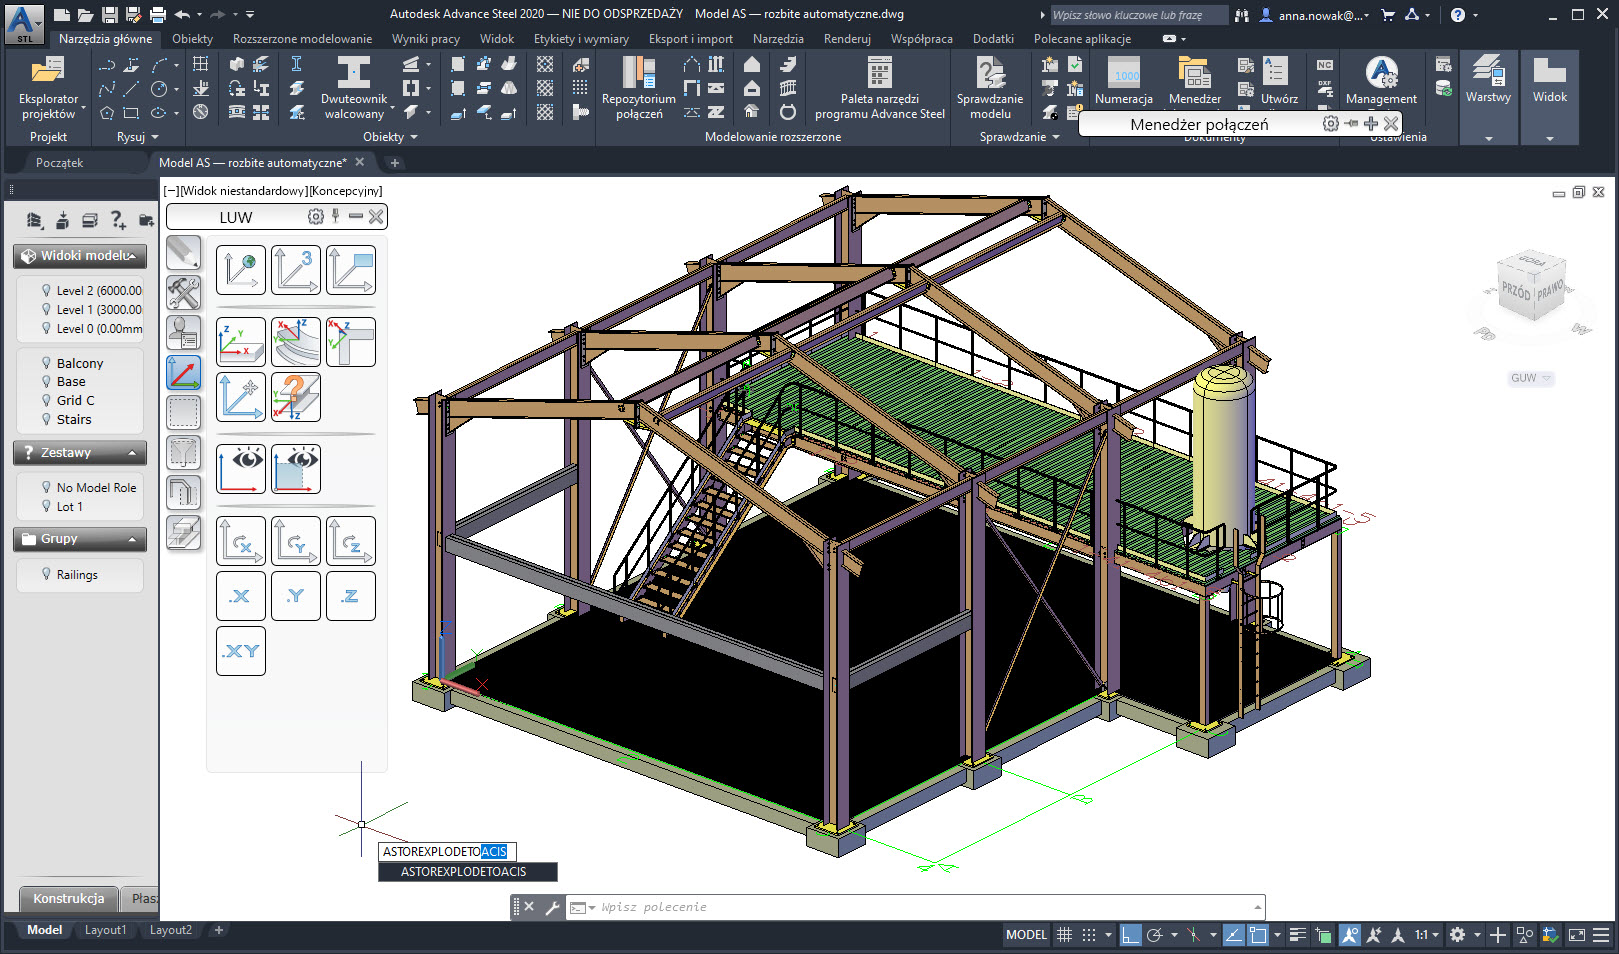Toggle the grid display in status bar
Screen dimensions: 1619x954
point(1064,935)
